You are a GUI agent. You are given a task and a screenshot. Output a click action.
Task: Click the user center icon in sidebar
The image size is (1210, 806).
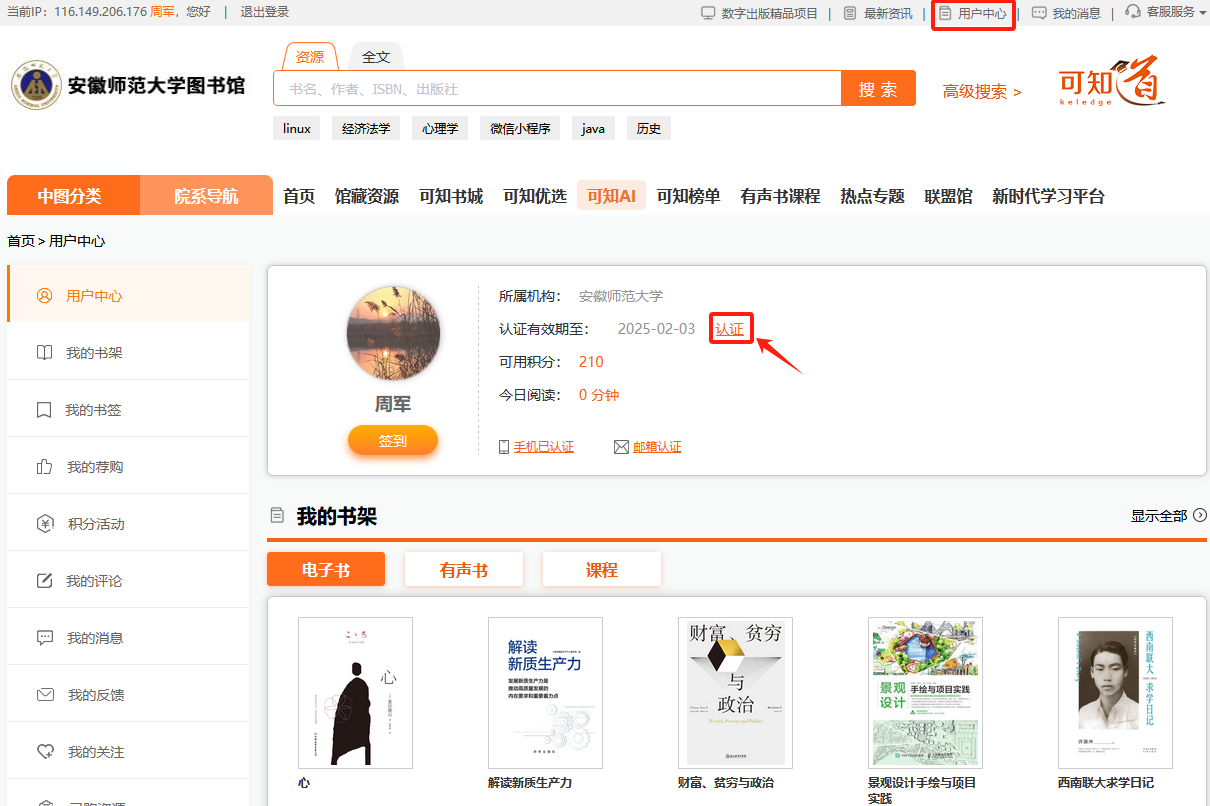tap(44, 296)
